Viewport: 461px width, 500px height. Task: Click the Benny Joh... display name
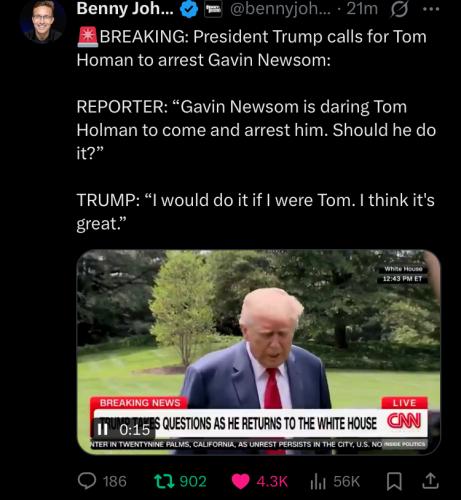(x=125, y=9)
